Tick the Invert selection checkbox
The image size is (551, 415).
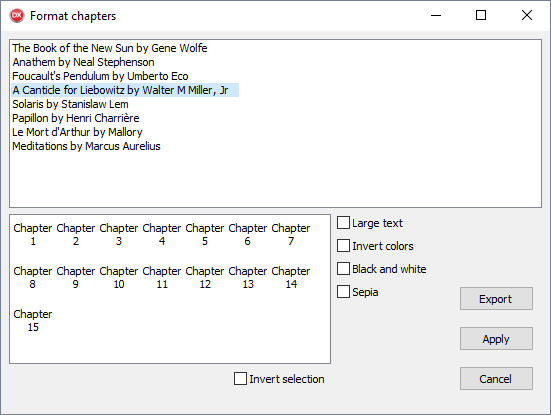(240, 379)
